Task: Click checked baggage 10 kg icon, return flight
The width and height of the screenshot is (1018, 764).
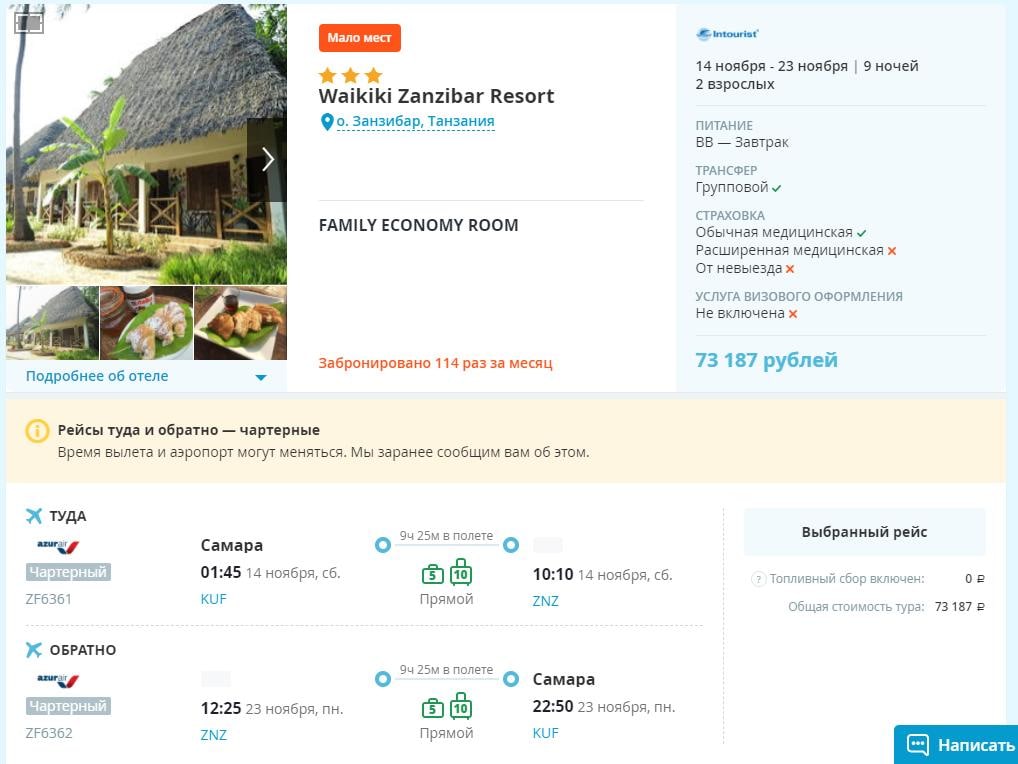Action: 460,707
